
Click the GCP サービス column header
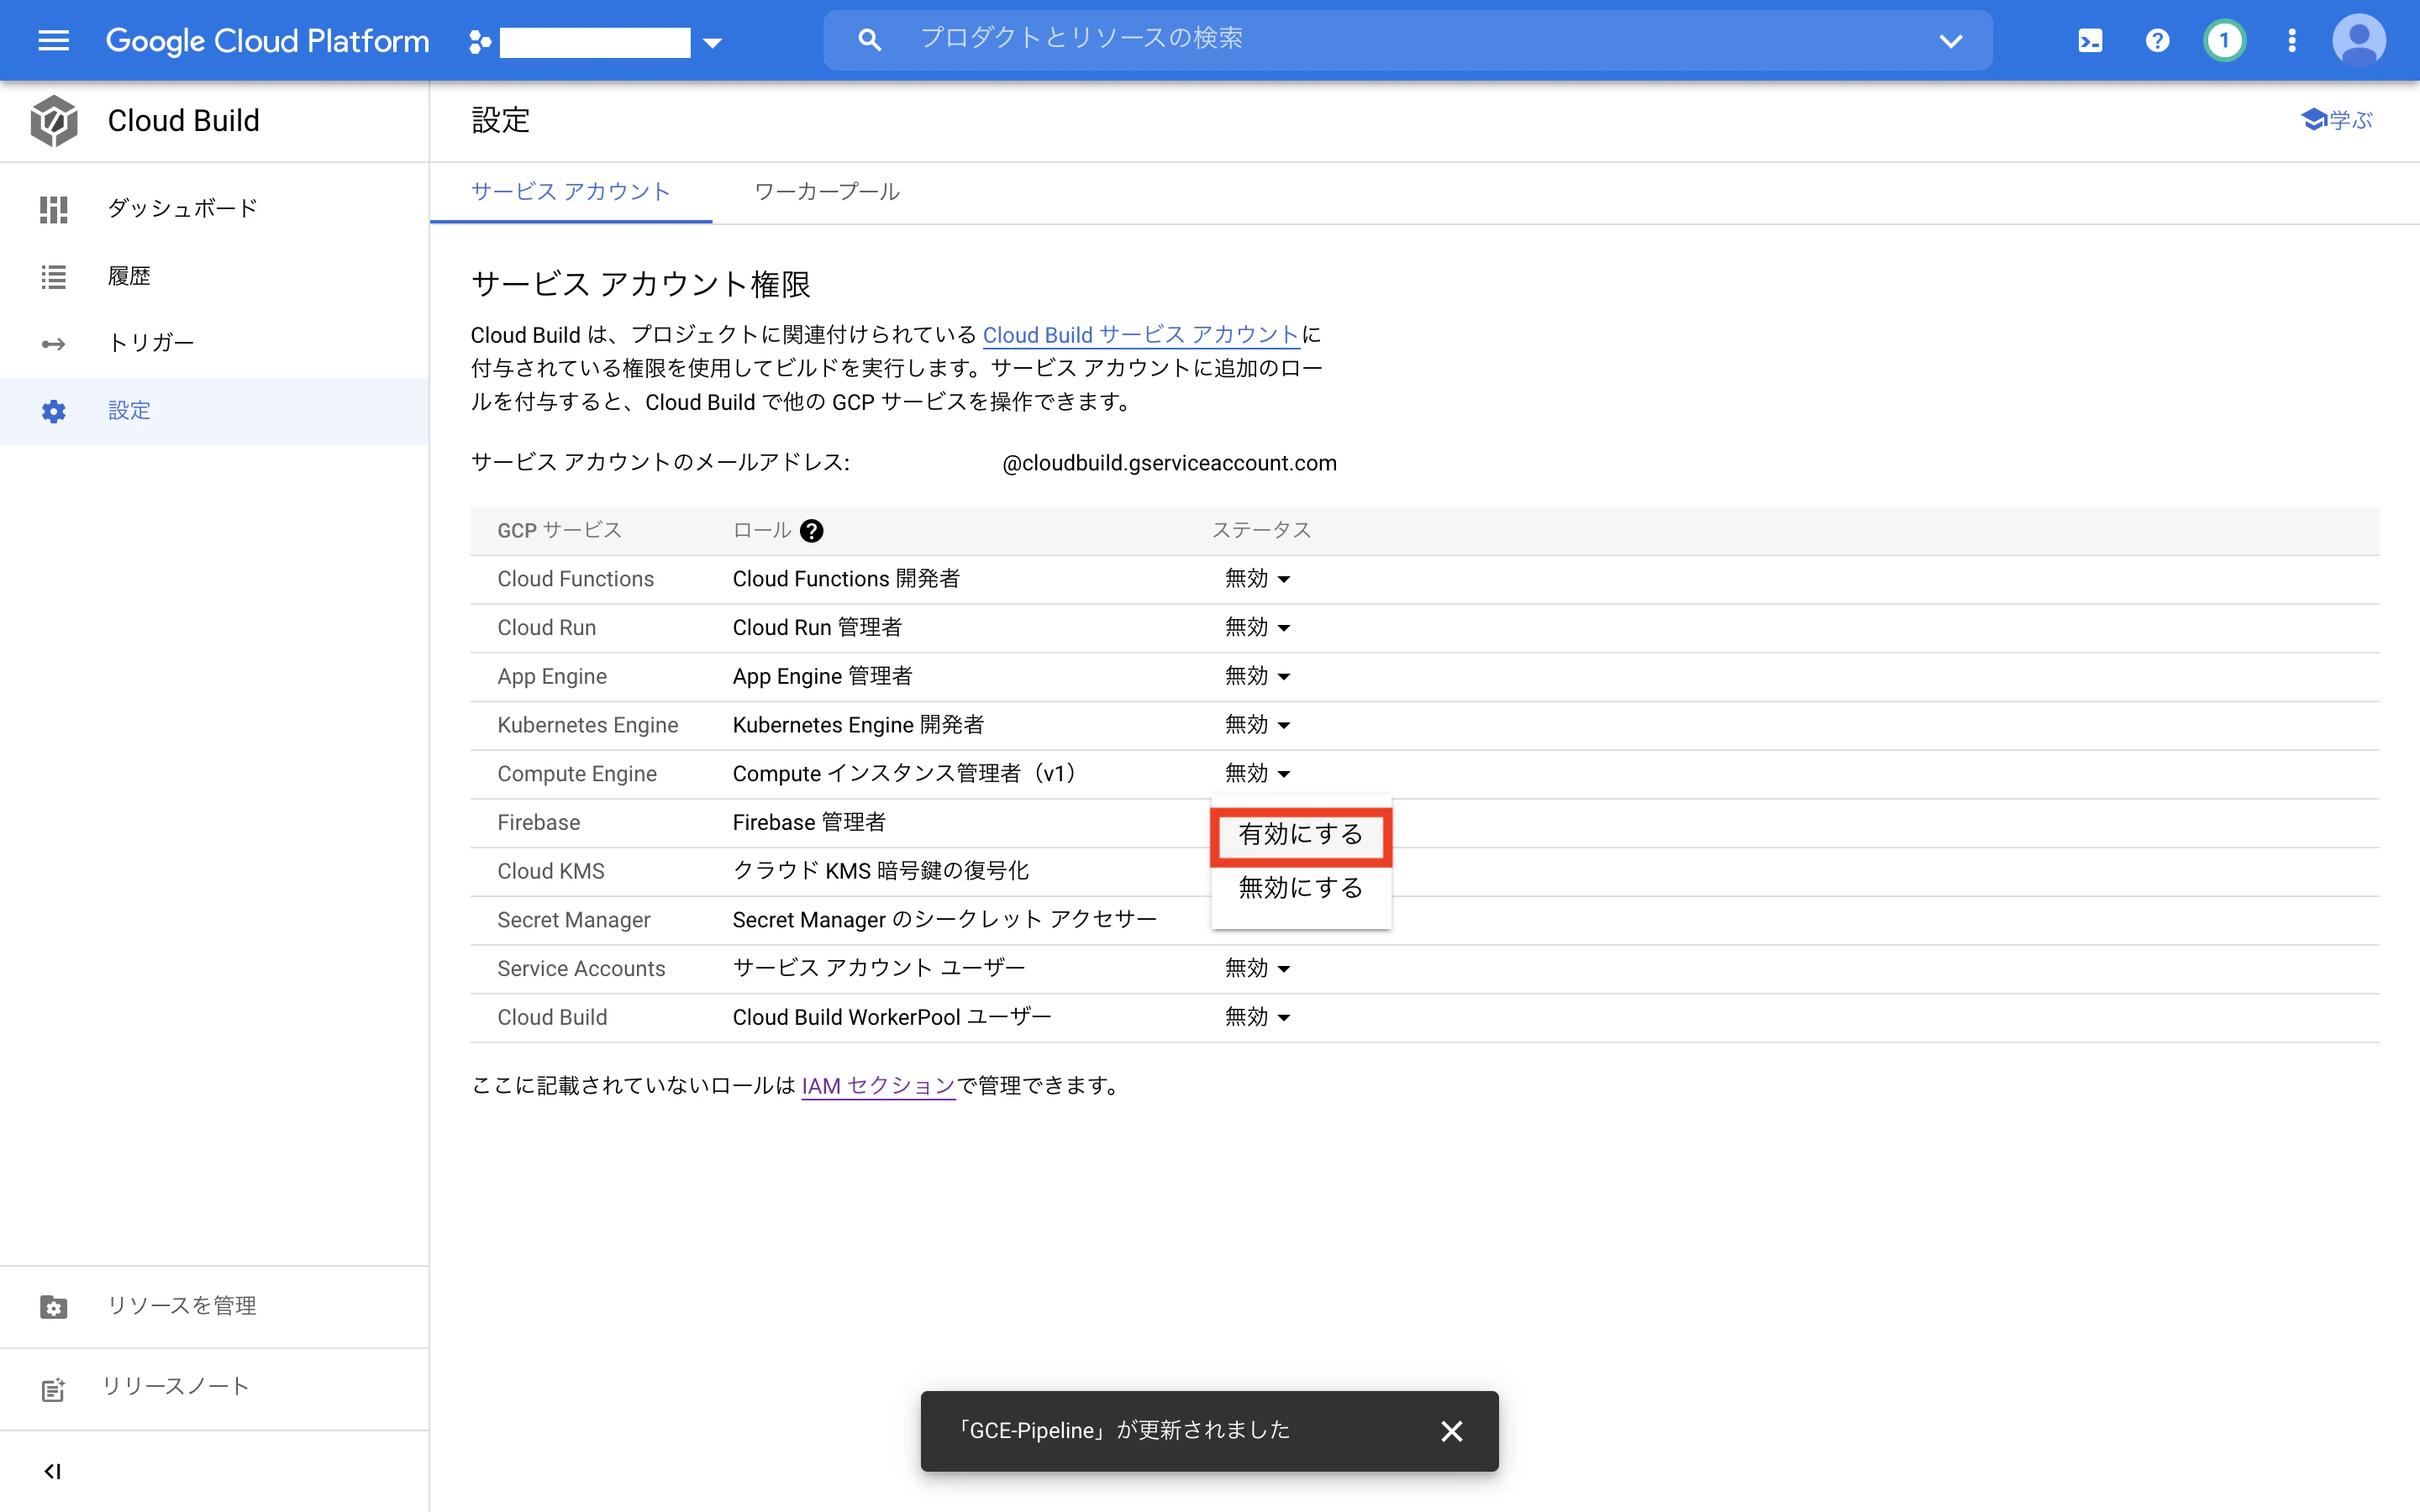pos(559,531)
